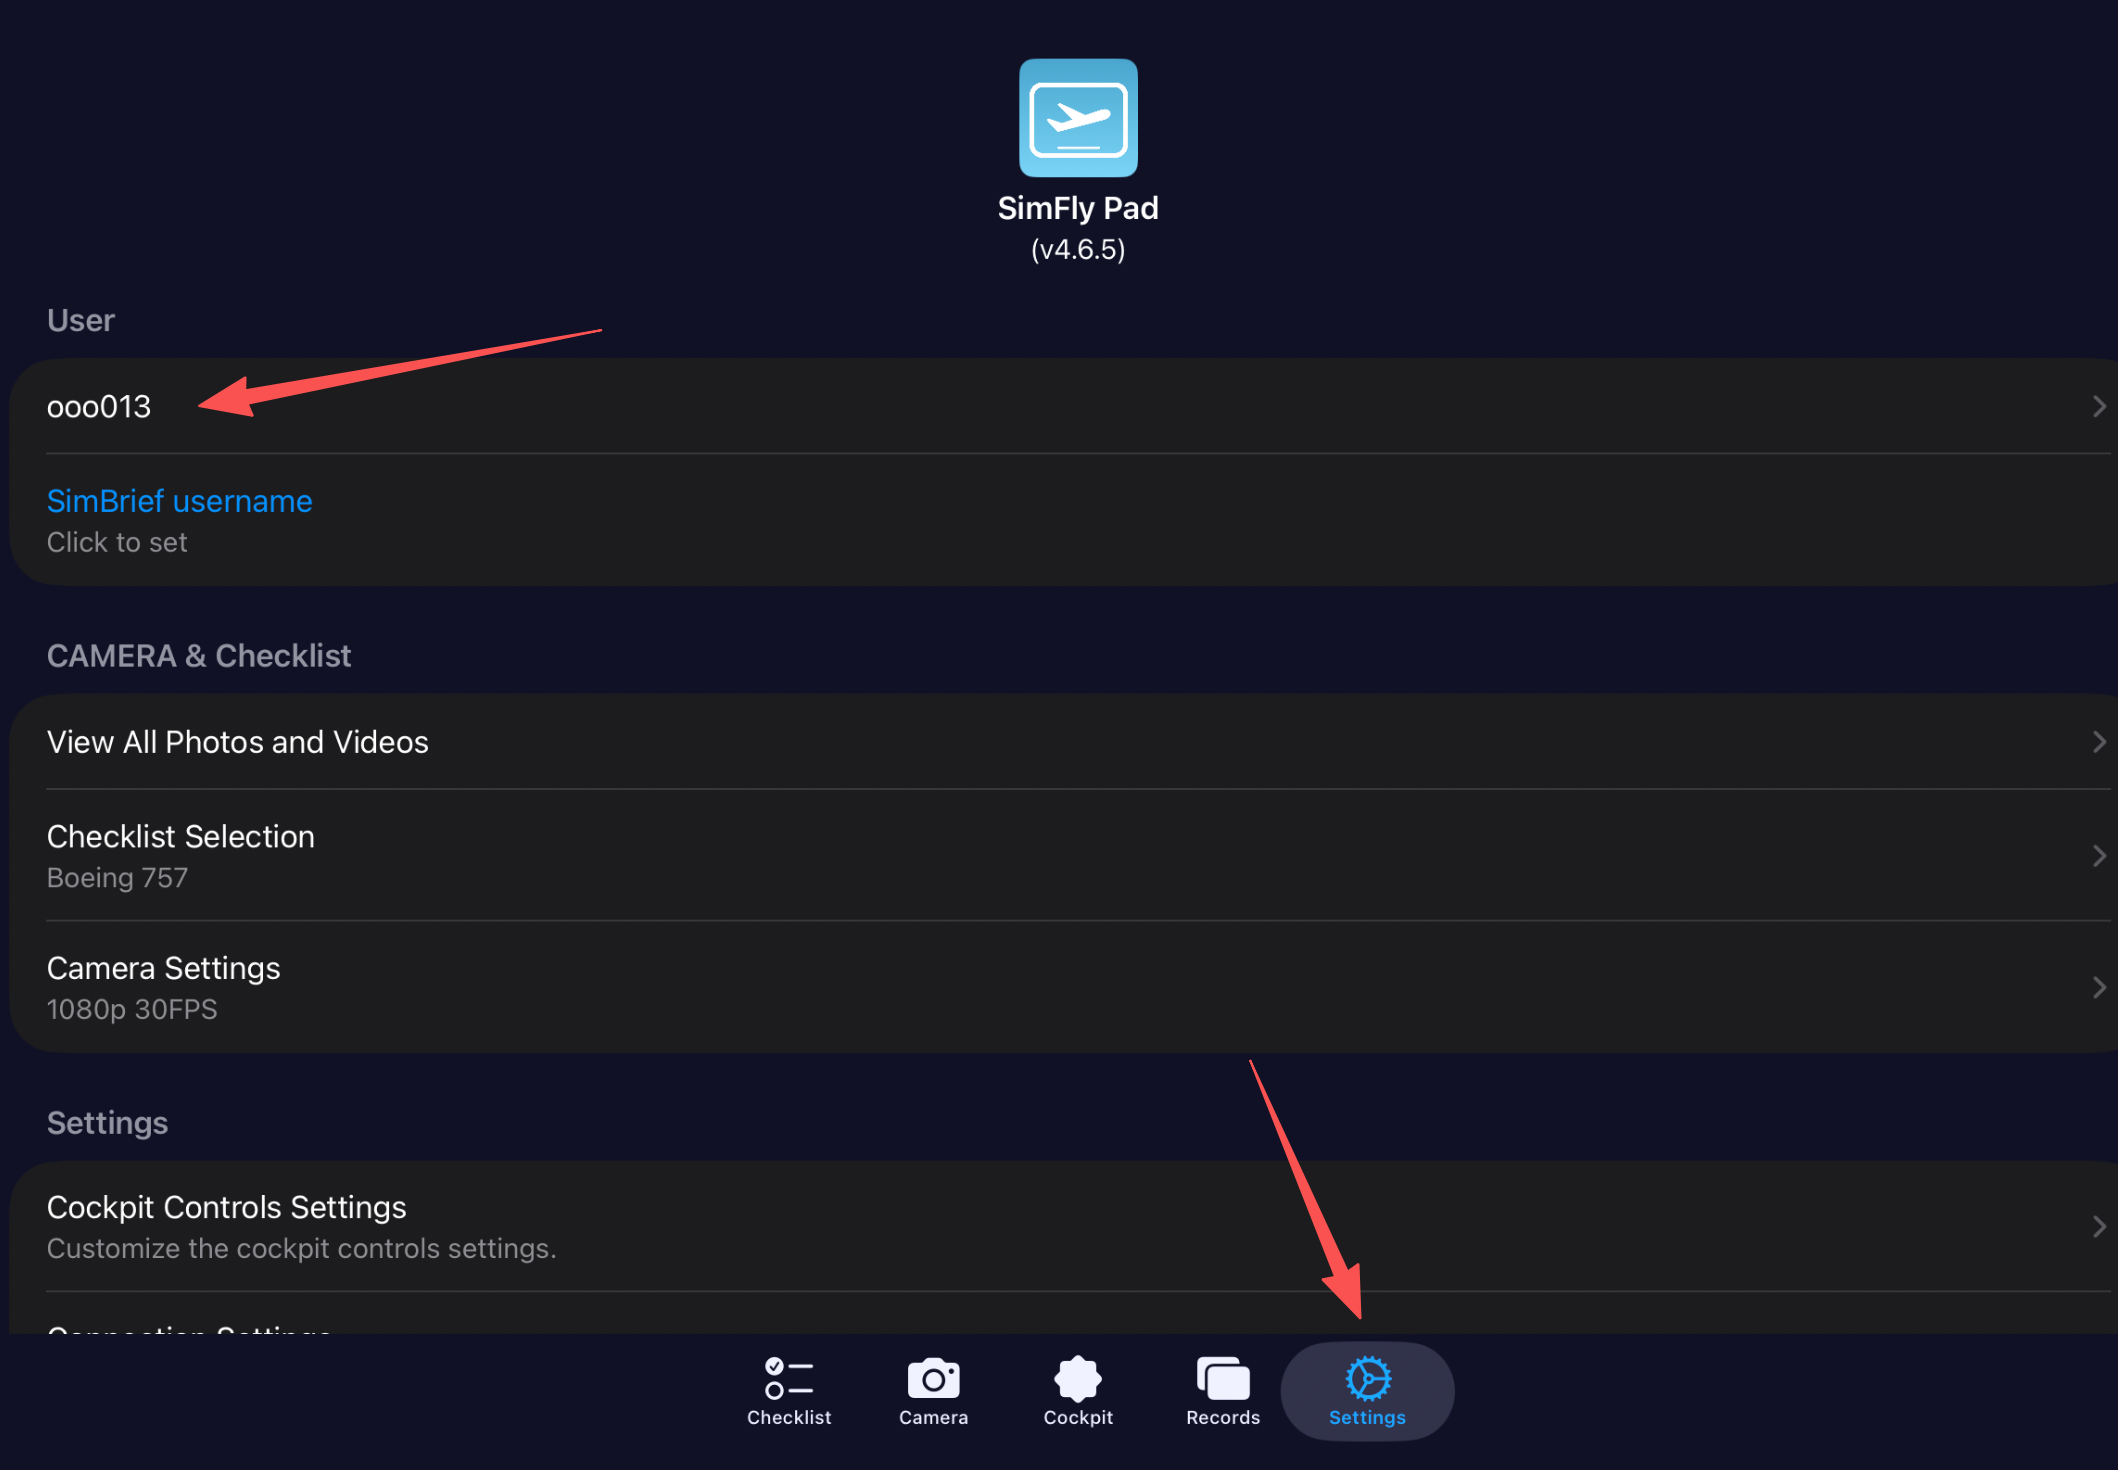This screenshot has height=1470, width=2118.
Task: Open Checklist Selection showing Boeing 757
Action: tap(181, 855)
